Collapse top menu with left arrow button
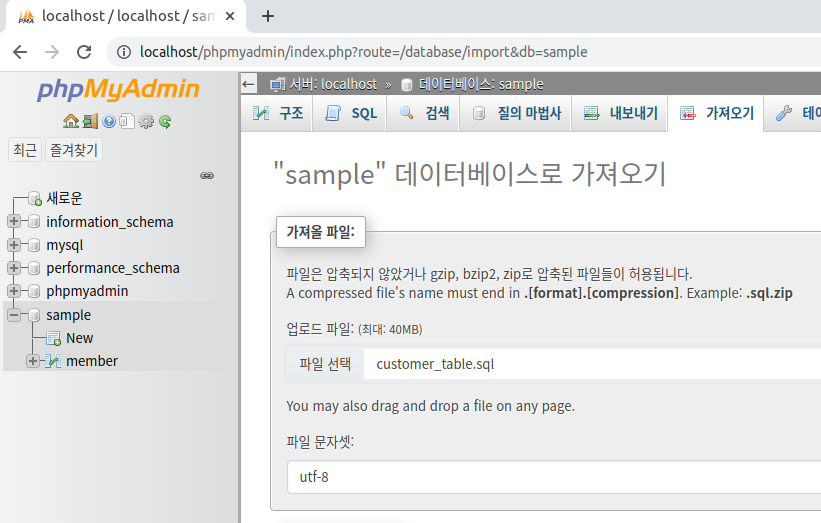This screenshot has height=523, width=821. coord(249,84)
